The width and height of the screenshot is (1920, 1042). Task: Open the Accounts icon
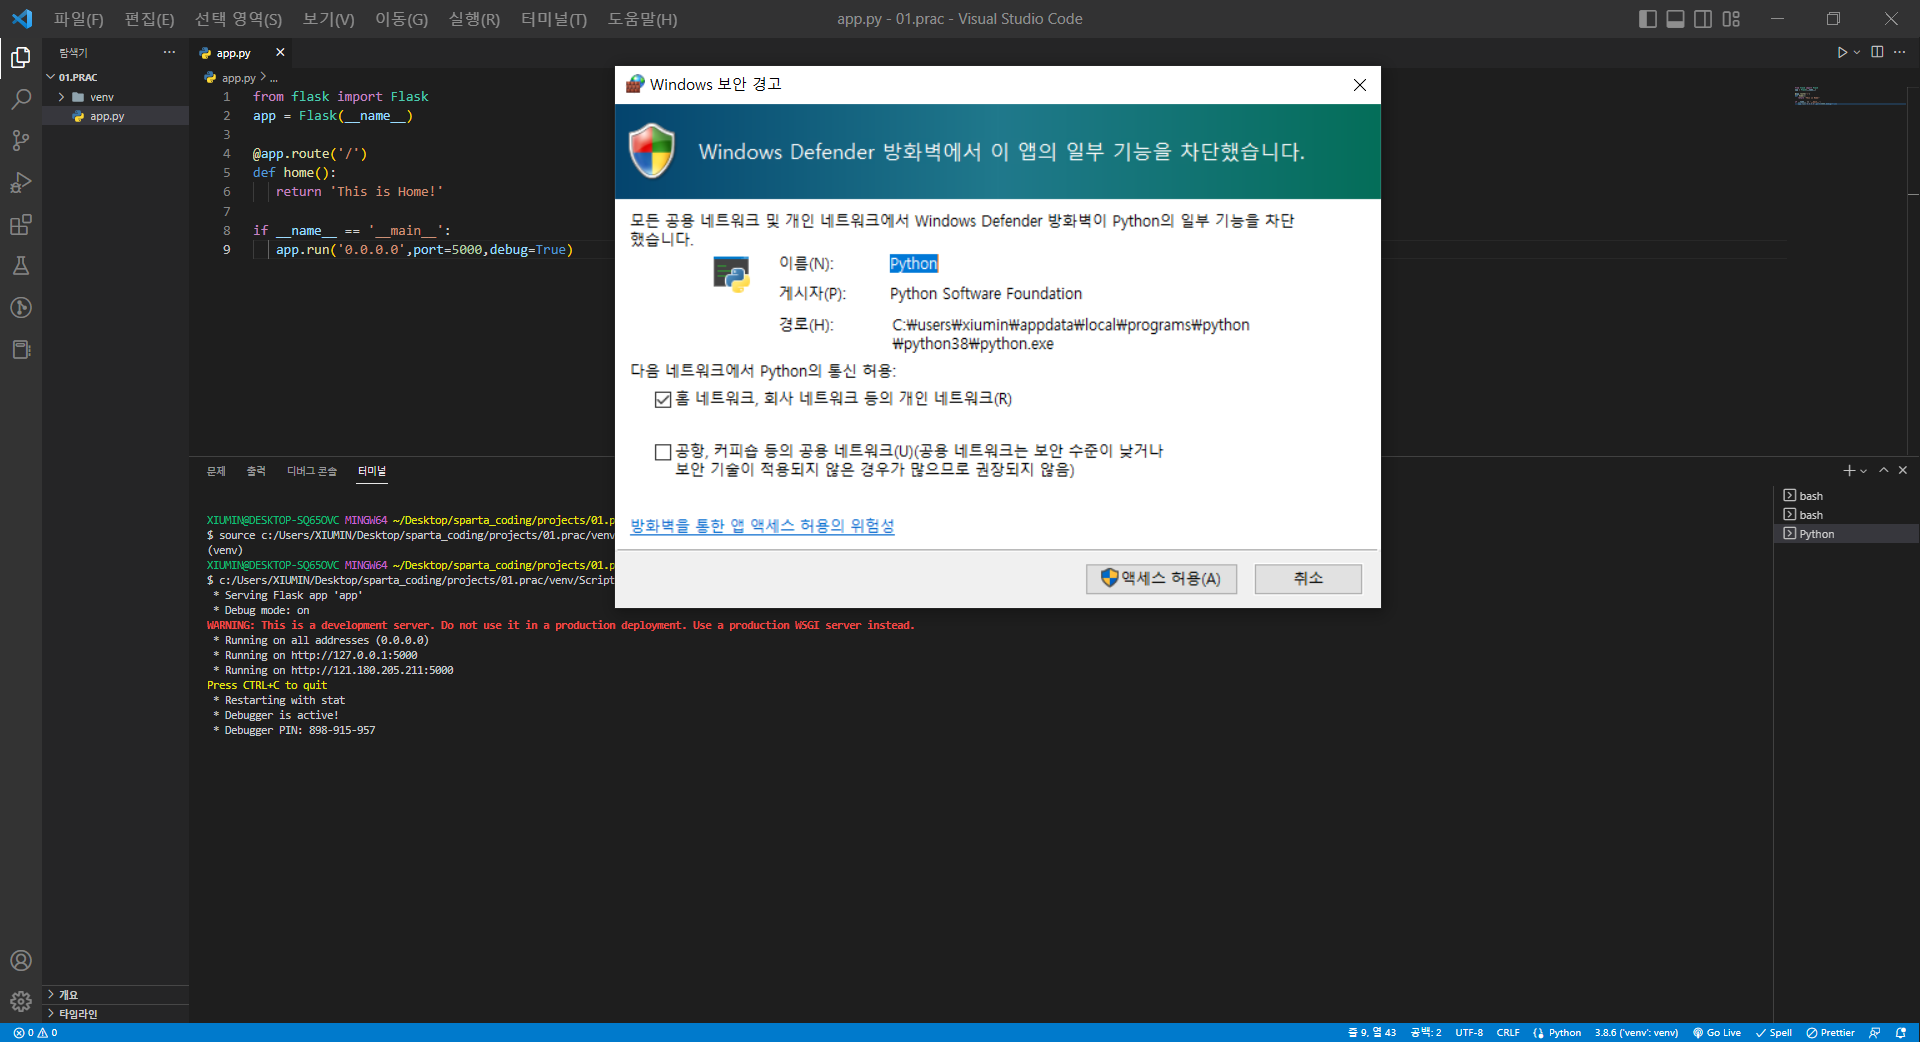click(20, 961)
